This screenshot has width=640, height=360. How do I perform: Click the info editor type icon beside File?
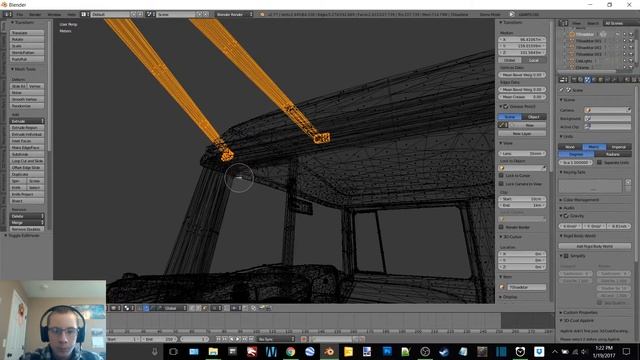tap(7, 14)
